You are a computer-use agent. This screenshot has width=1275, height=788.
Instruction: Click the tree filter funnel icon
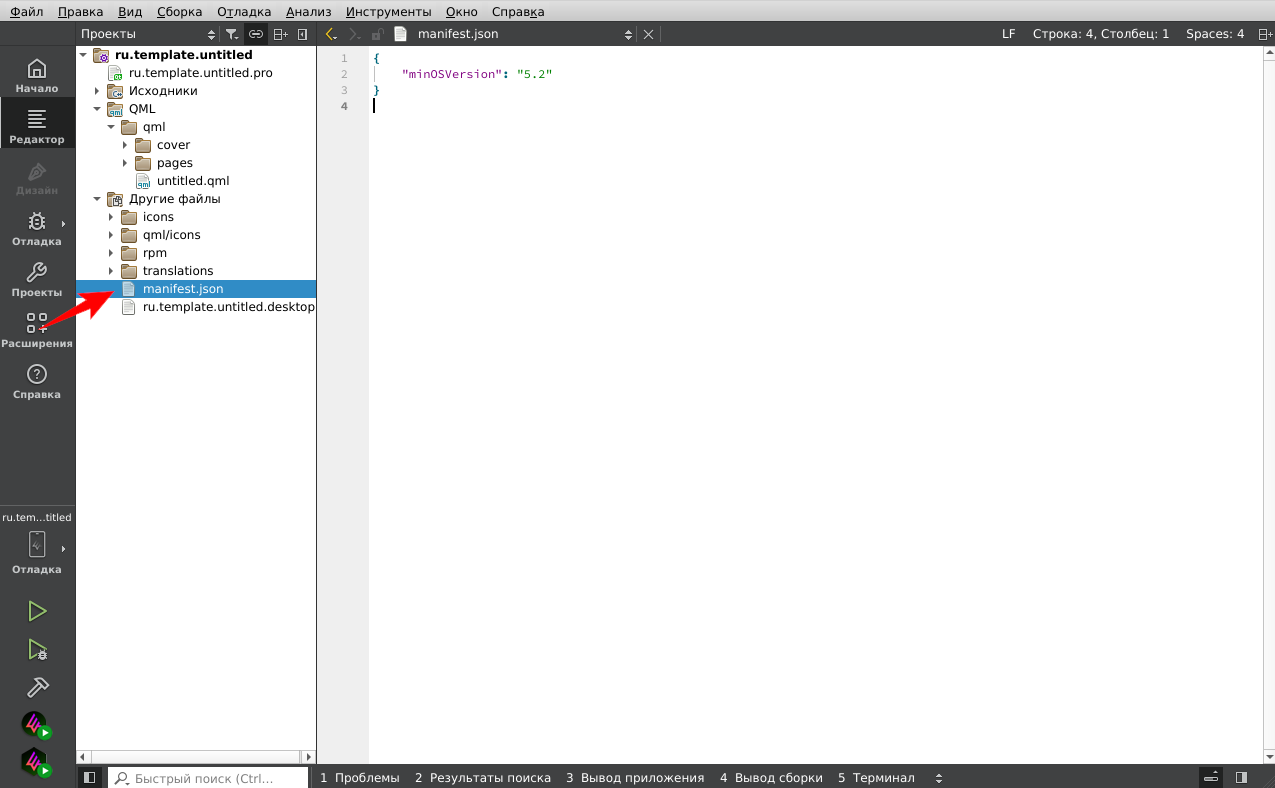point(232,34)
